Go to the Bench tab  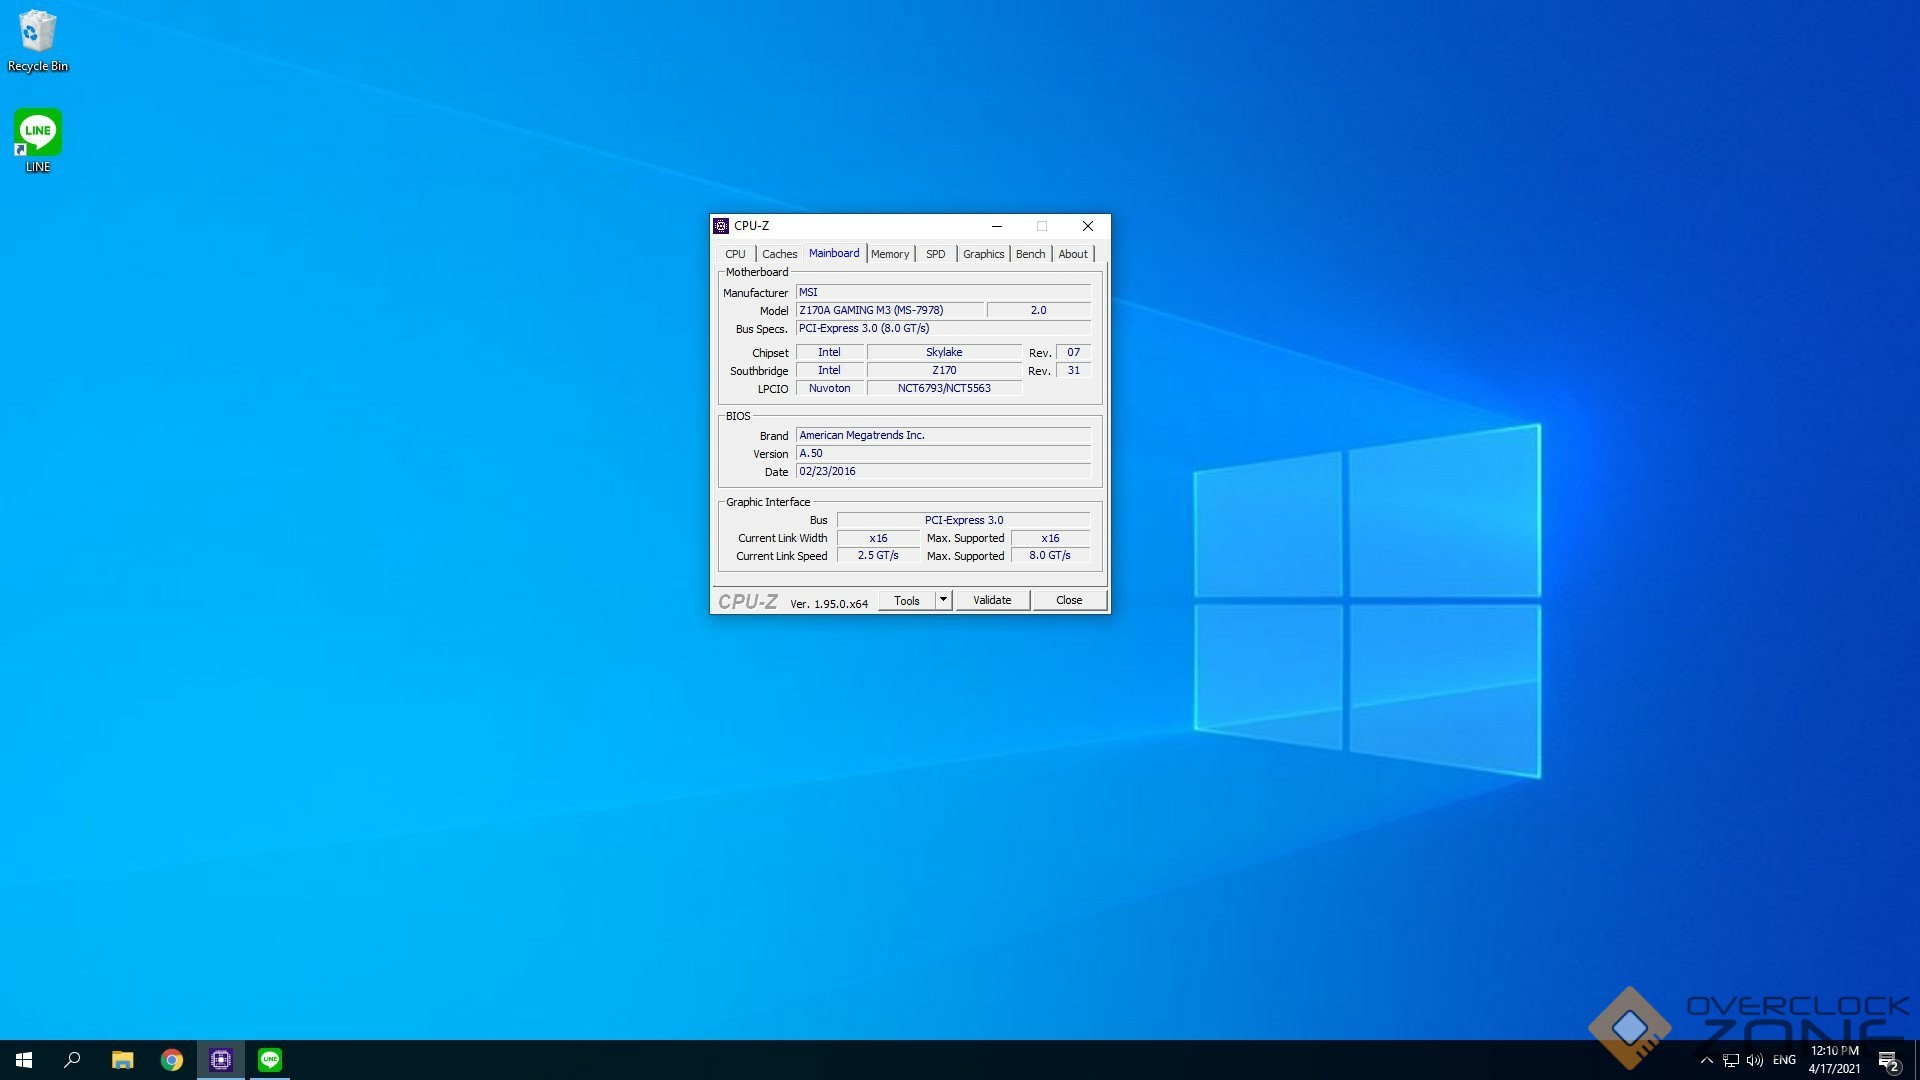[1030, 254]
